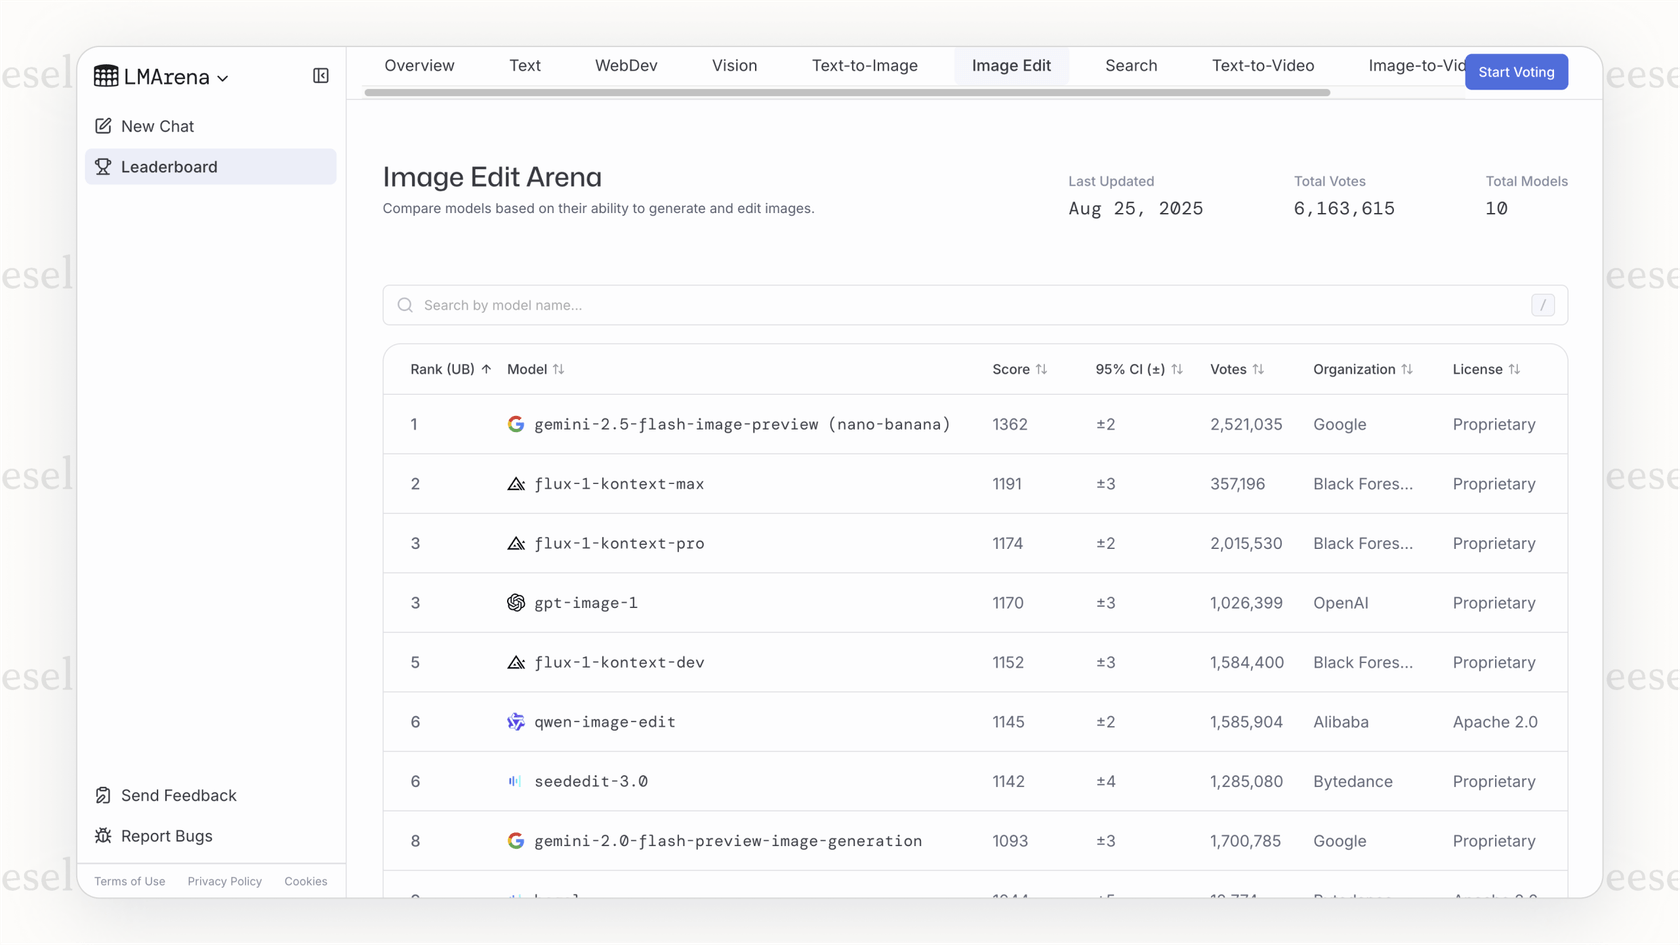
Task: Open the WebDev leaderboard tab
Action: pos(626,66)
